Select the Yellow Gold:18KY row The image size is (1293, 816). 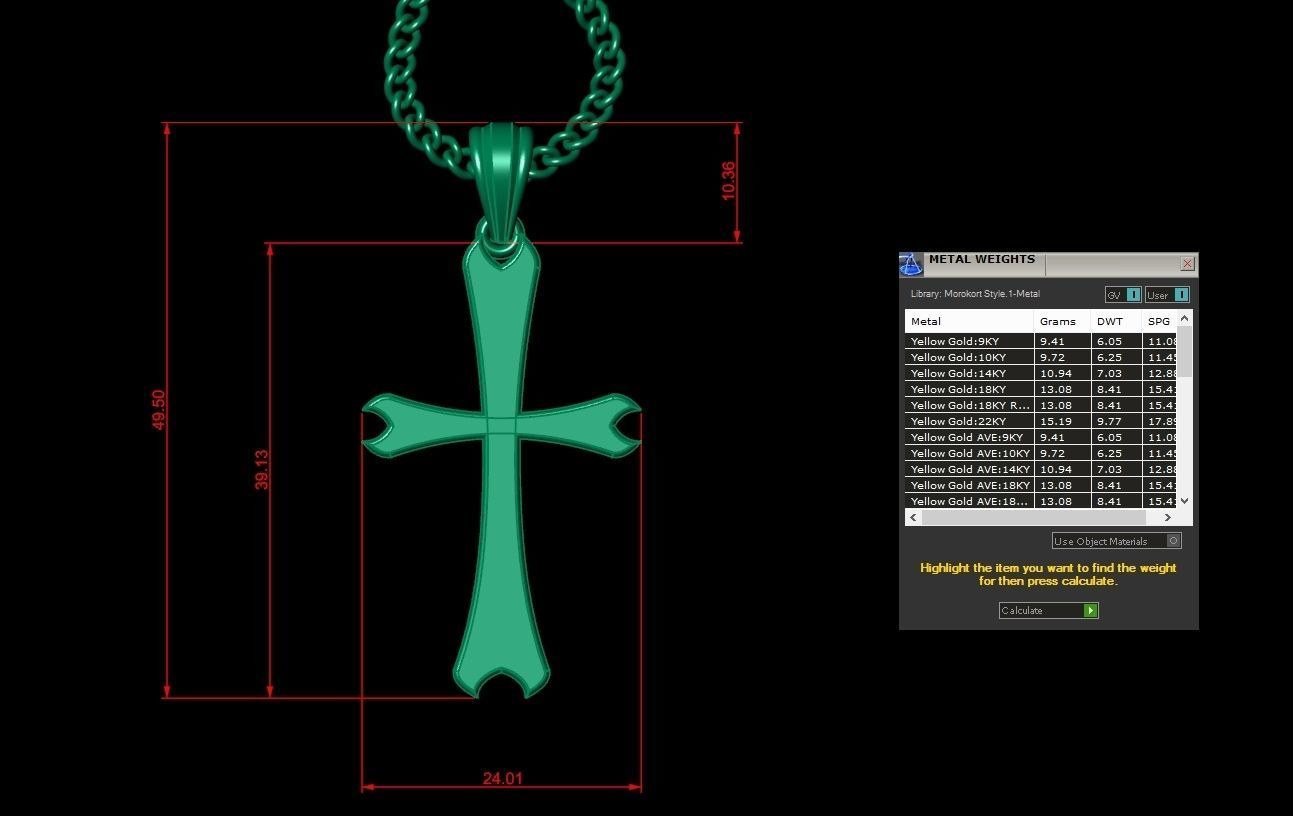click(1040, 389)
